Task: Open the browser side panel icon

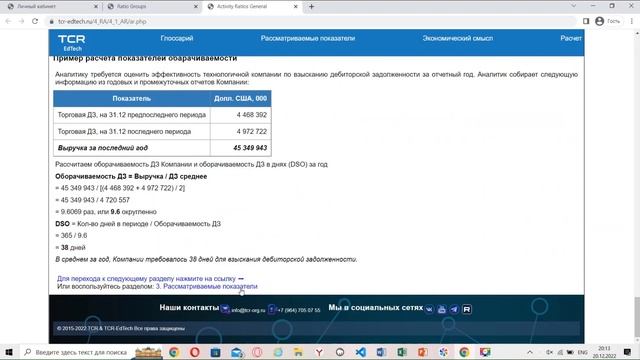Action: [x=586, y=21]
